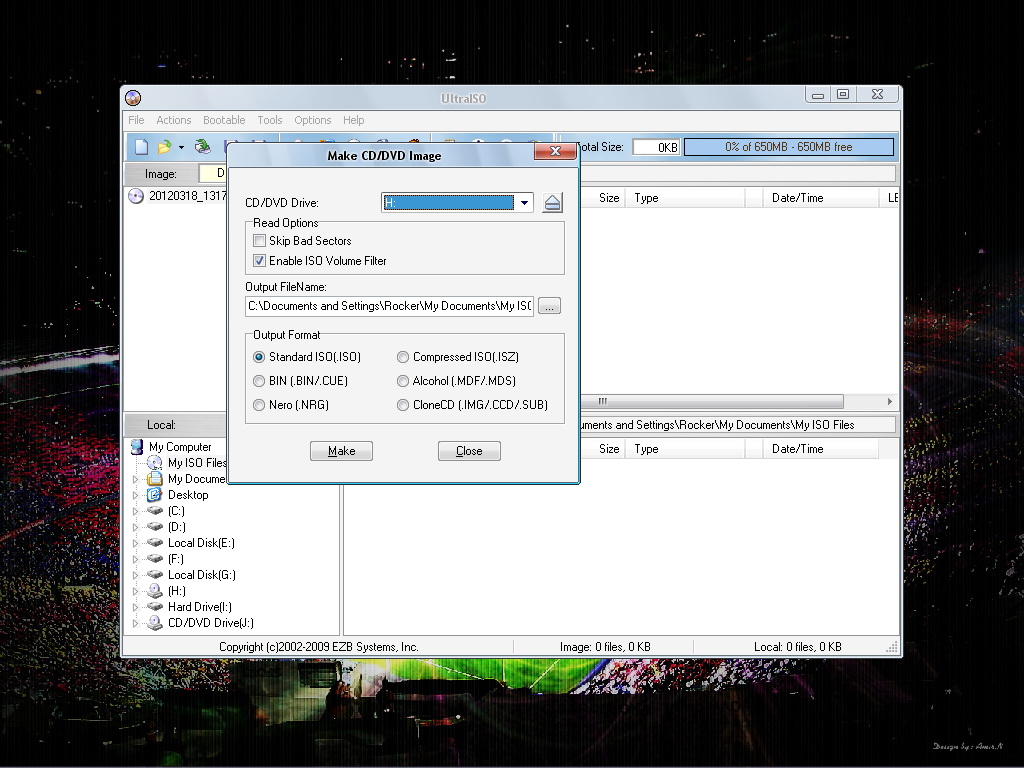Click into the Output FileName field
This screenshot has width=1024, height=768.
390,306
